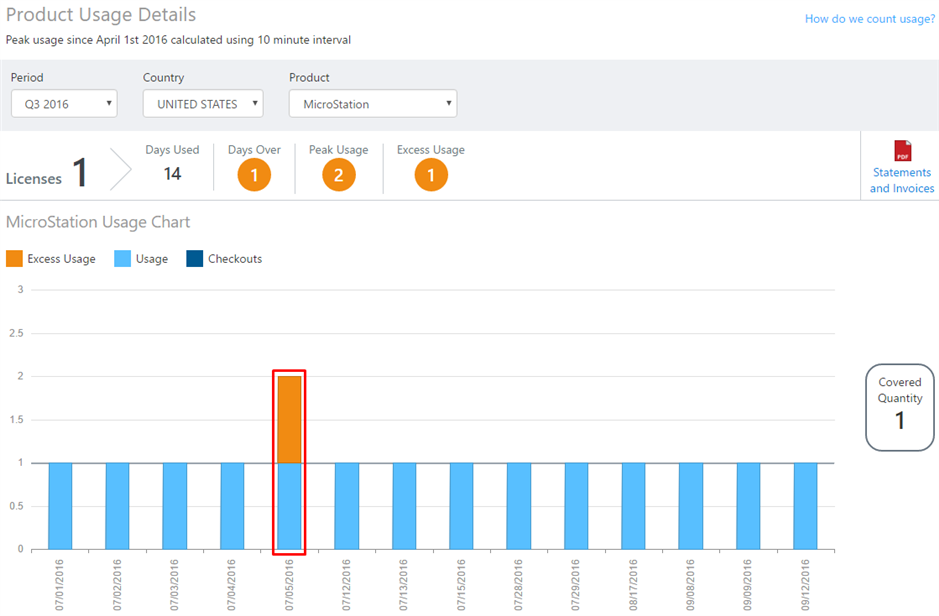This screenshot has width=939, height=616.
Task: Select the usage bar for 07/28/2016
Action: coord(519,506)
